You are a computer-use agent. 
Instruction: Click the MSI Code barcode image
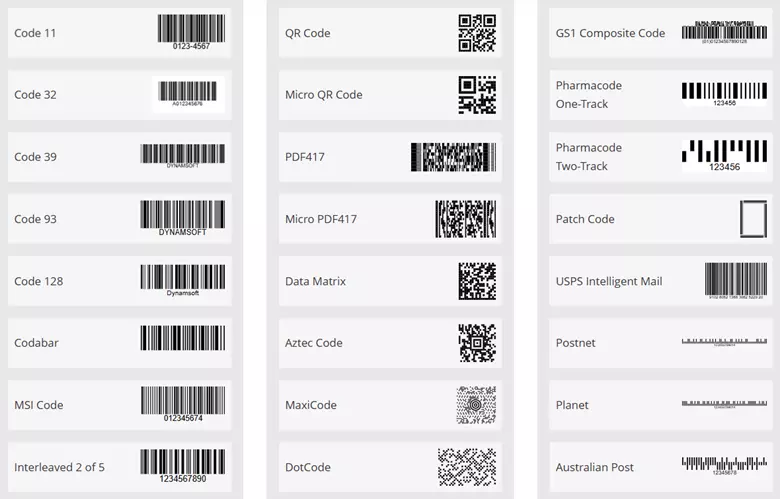point(183,404)
